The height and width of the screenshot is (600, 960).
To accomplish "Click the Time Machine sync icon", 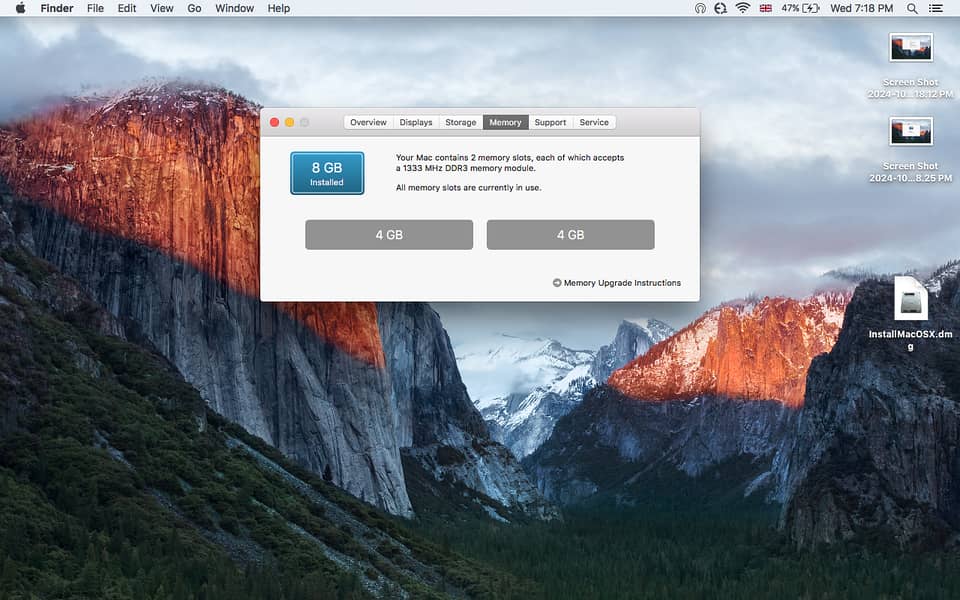I will (x=720, y=8).
